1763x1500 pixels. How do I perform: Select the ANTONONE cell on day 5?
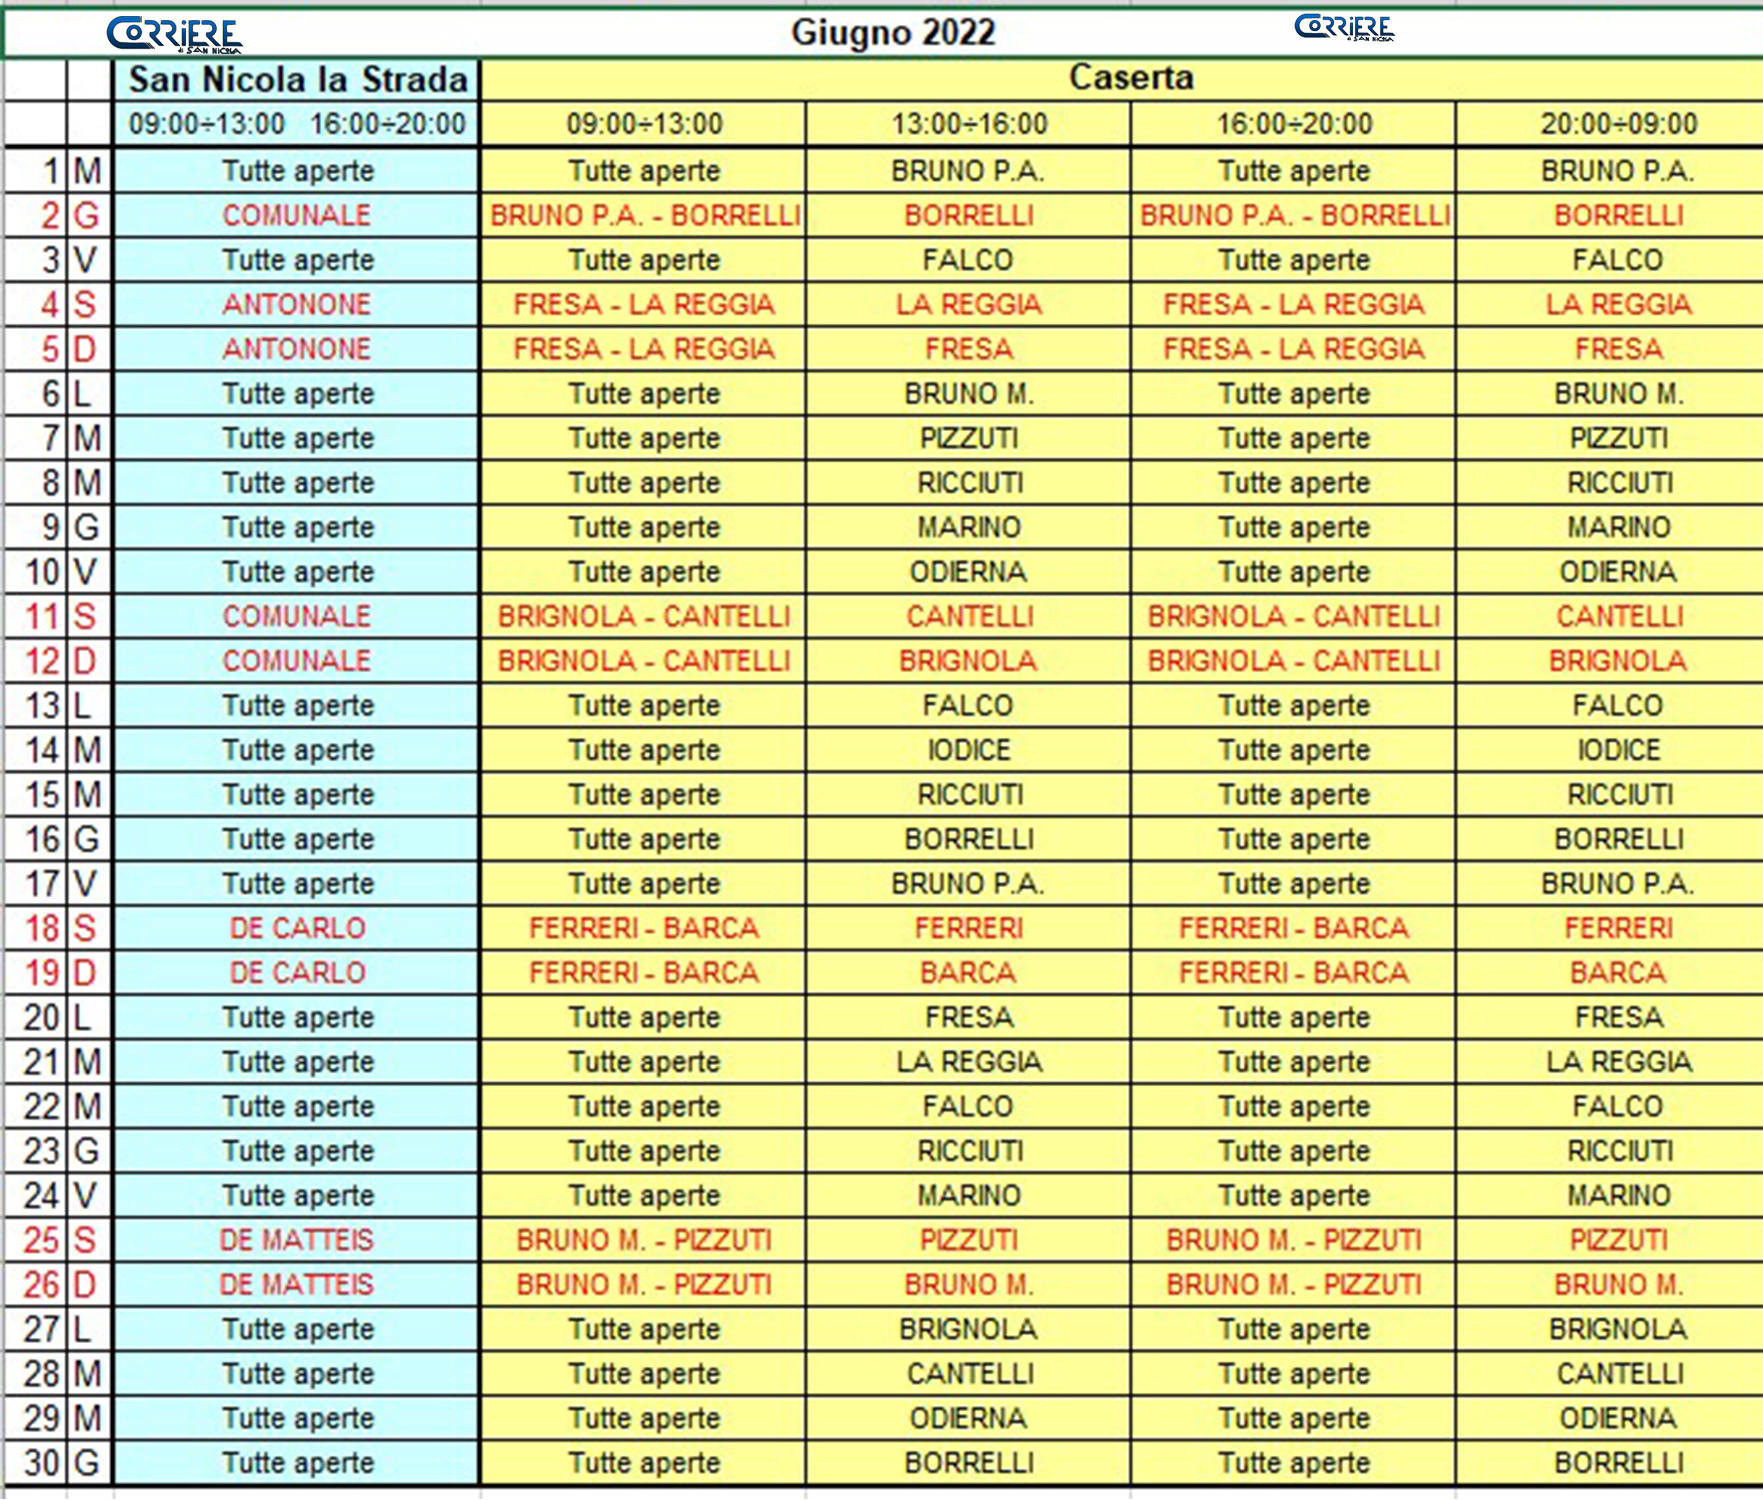coord(297,349)
